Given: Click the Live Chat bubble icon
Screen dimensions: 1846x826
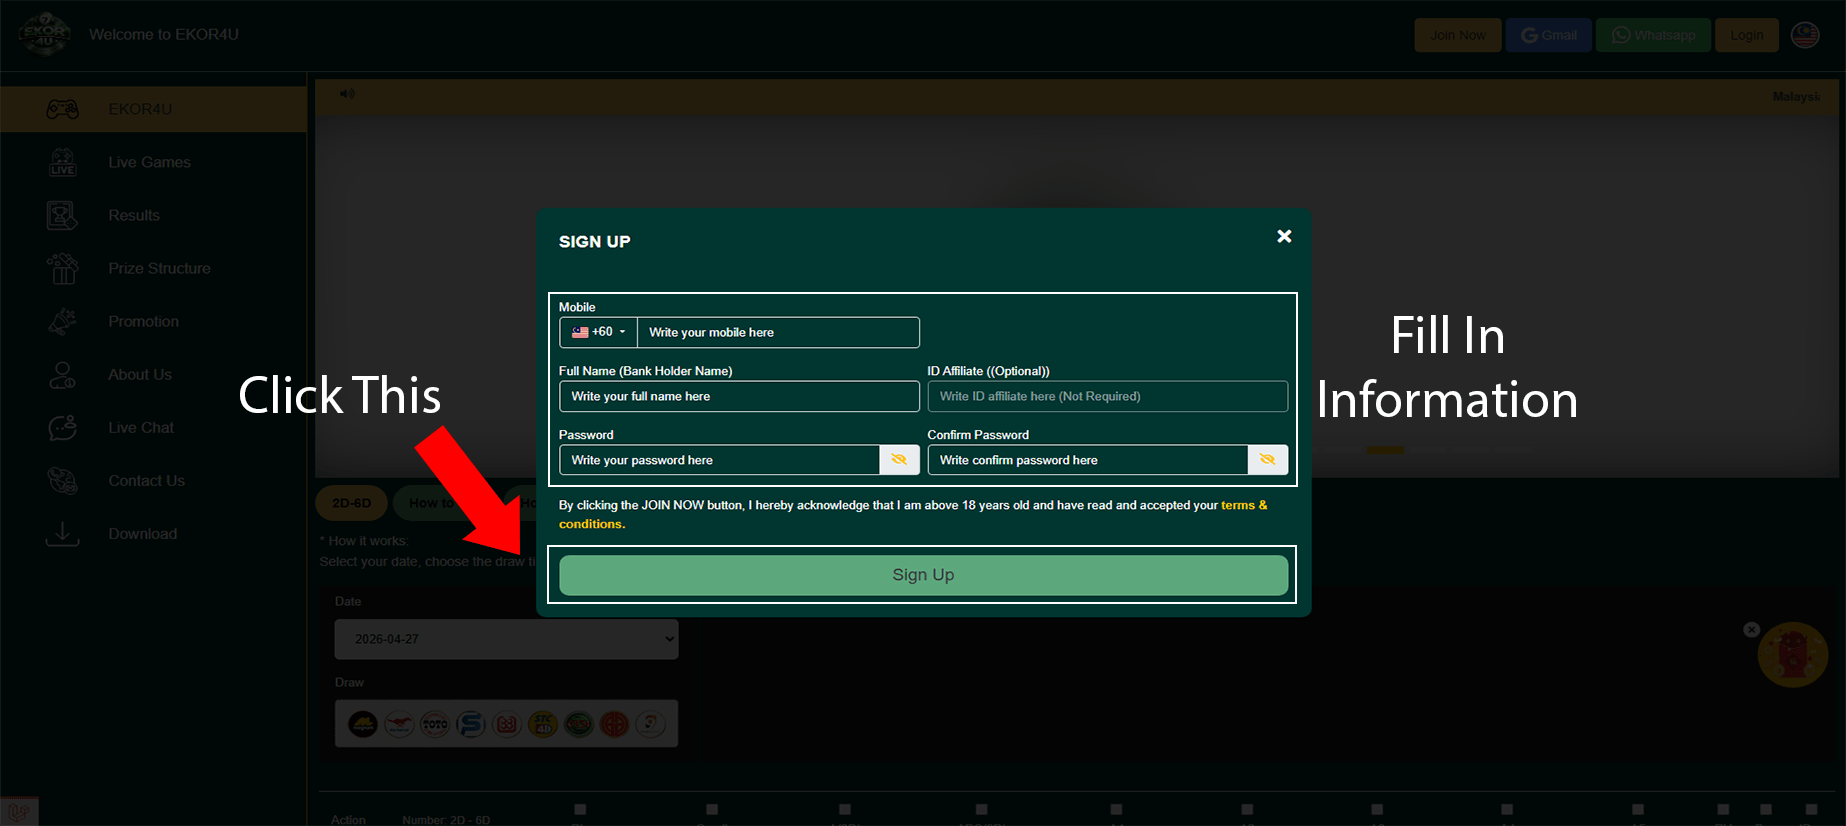Looking at the screenshot, I should (x=62, y=428).
